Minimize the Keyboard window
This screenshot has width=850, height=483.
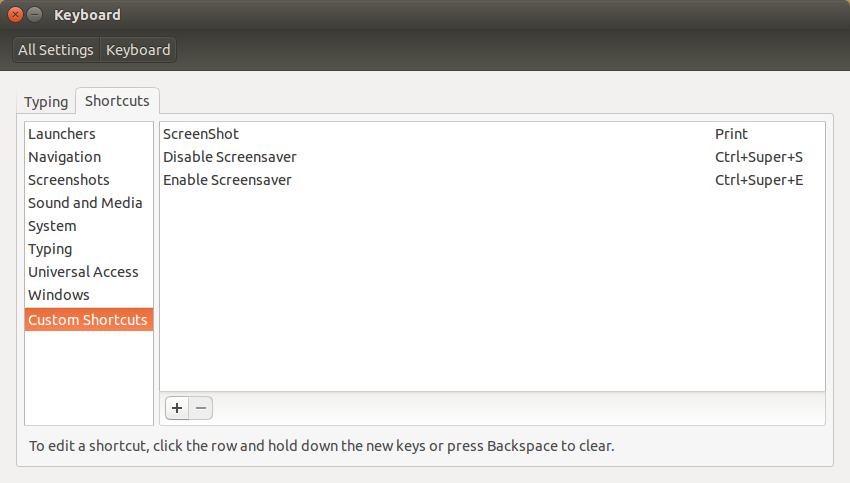click(x=35, y=15)
